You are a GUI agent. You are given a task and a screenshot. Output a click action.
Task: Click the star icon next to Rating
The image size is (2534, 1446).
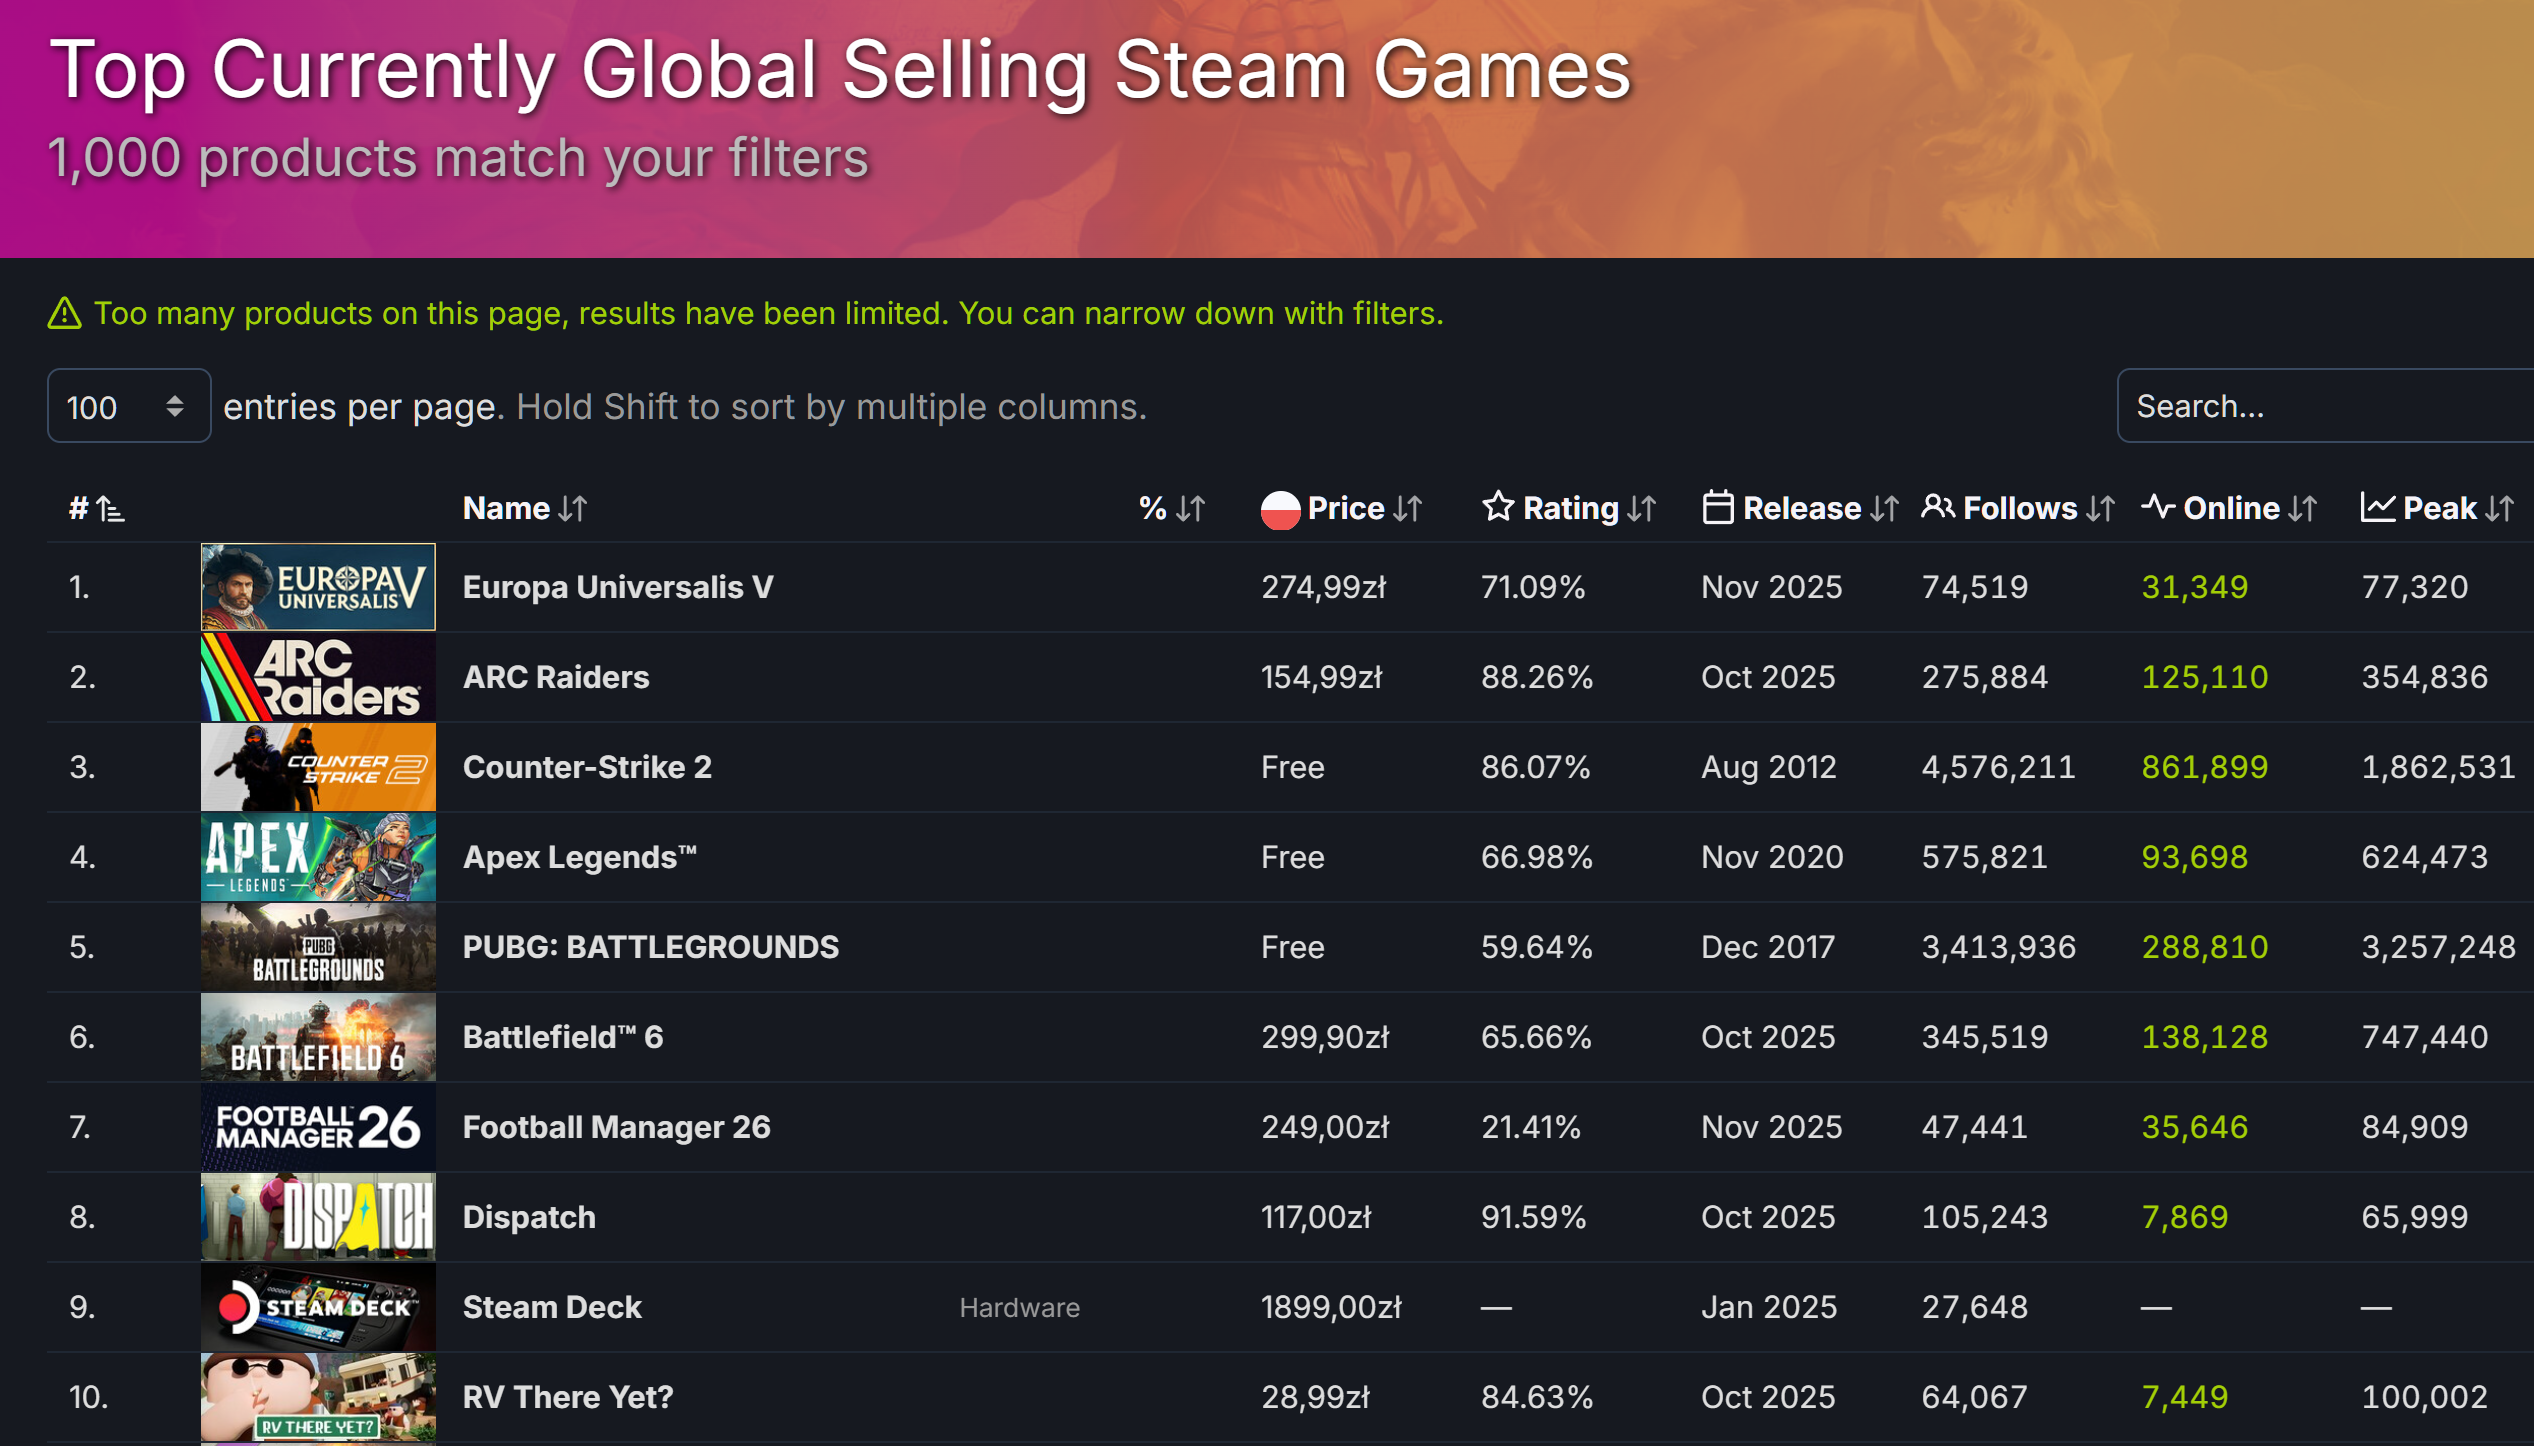tap(1497, 508)
